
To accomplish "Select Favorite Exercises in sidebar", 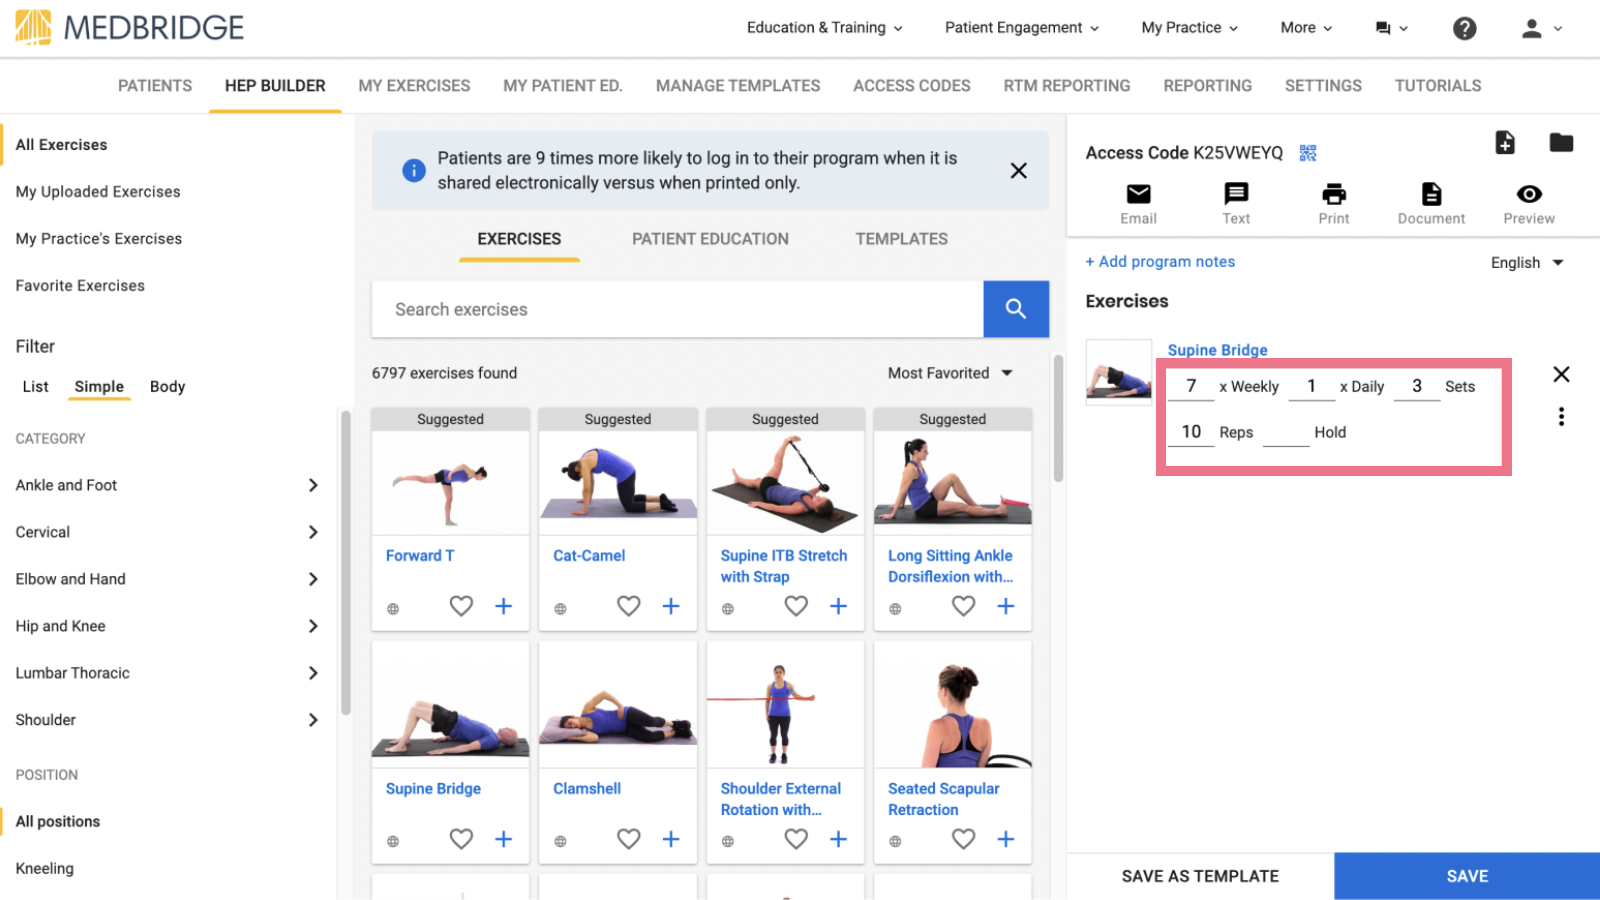I will pyautogui.click(x=80, y=286).
